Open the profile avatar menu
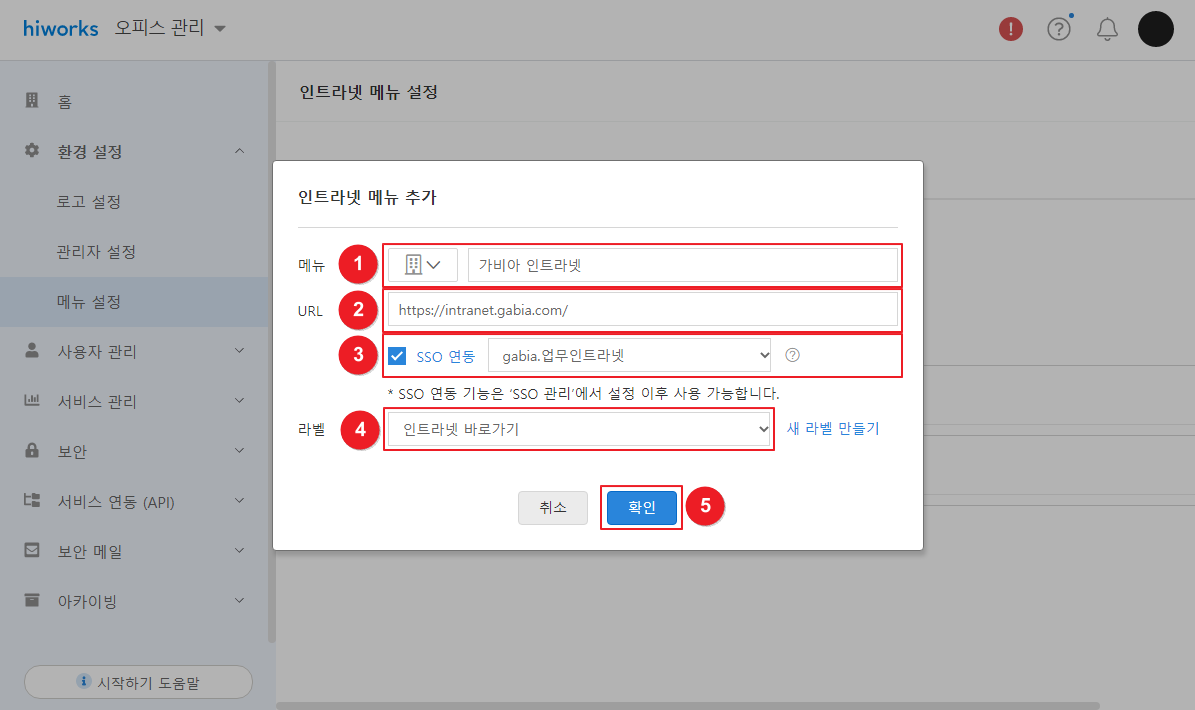The image size is (1195, 710). click(x=1155, y=29)
